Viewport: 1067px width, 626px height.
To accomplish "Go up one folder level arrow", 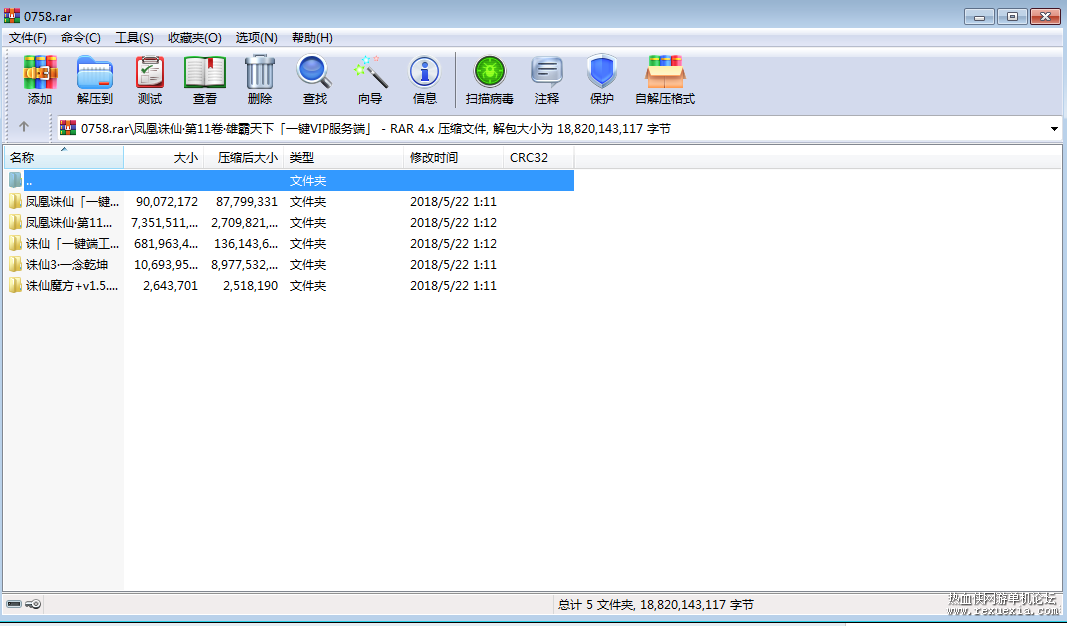I will 24,127.
